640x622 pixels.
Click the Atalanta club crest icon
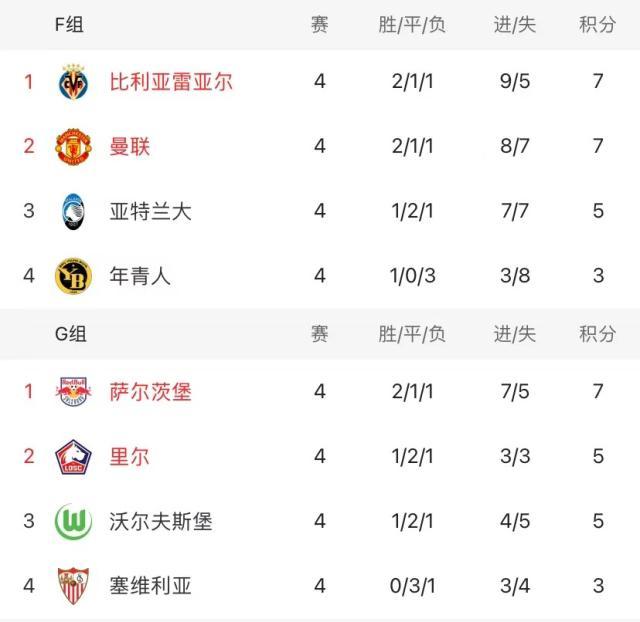[73, 212]
